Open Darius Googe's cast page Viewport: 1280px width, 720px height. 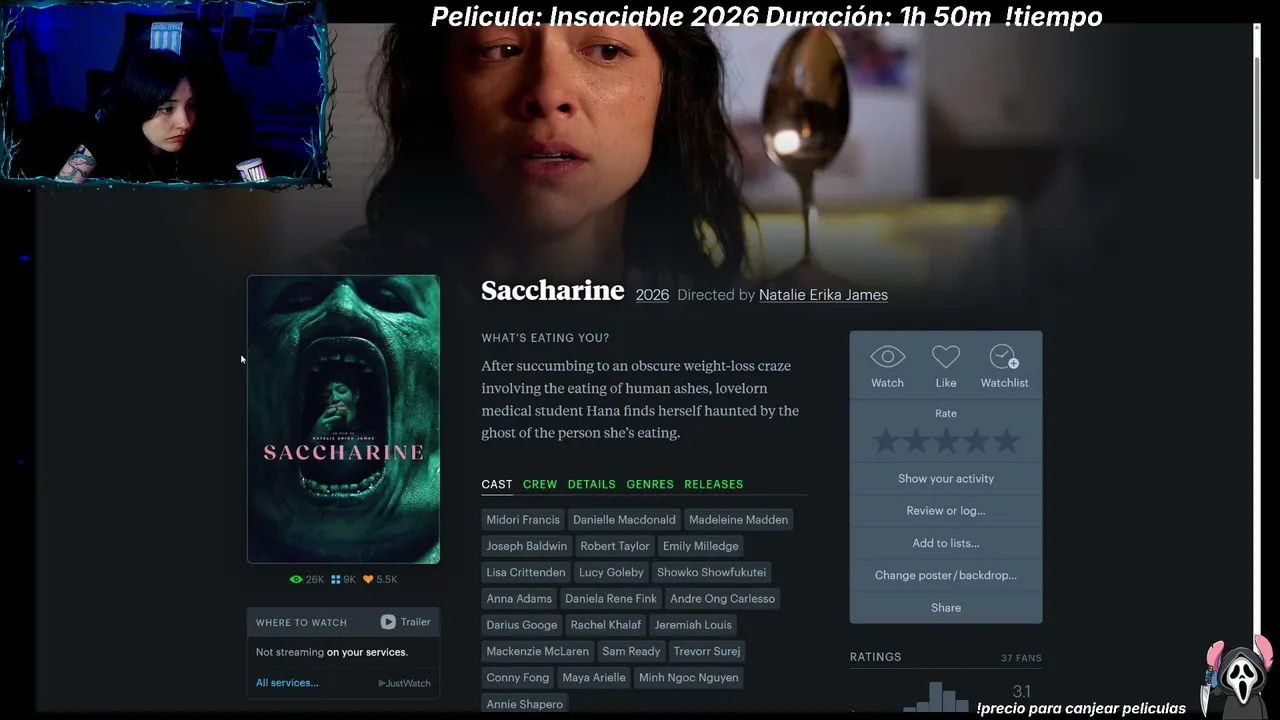point(522,625)
